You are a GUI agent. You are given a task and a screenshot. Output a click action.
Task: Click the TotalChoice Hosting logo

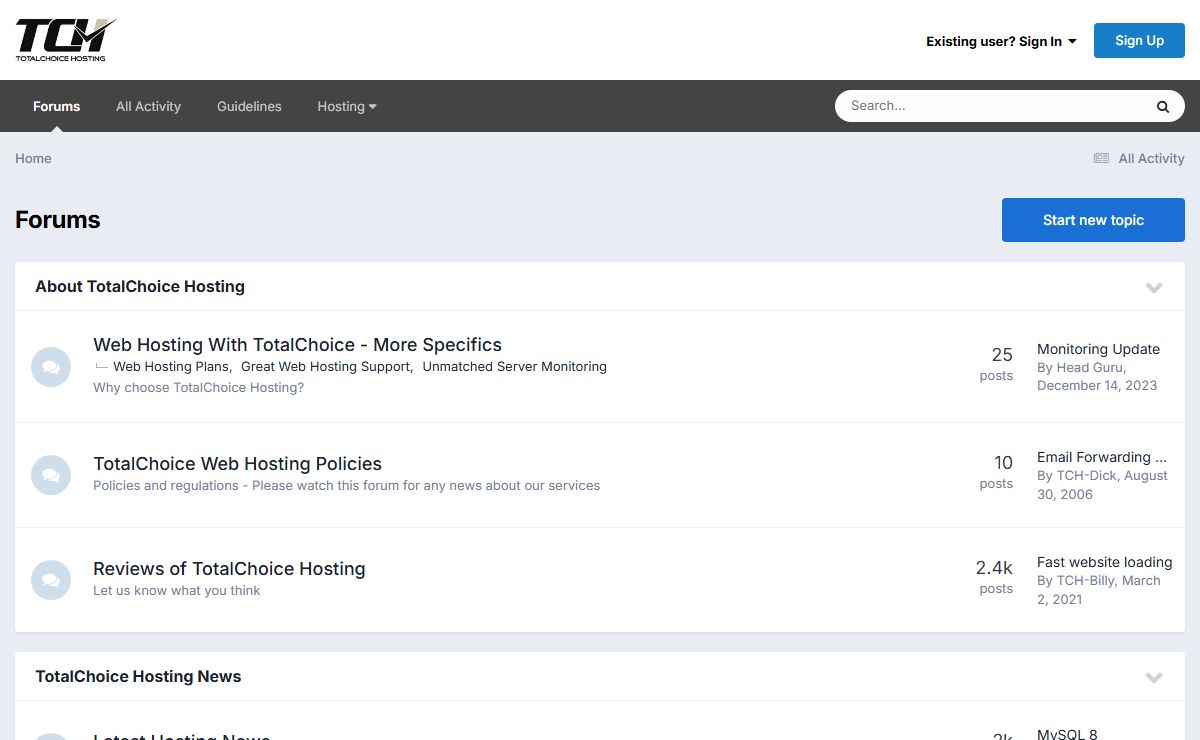tap(65, 40)
